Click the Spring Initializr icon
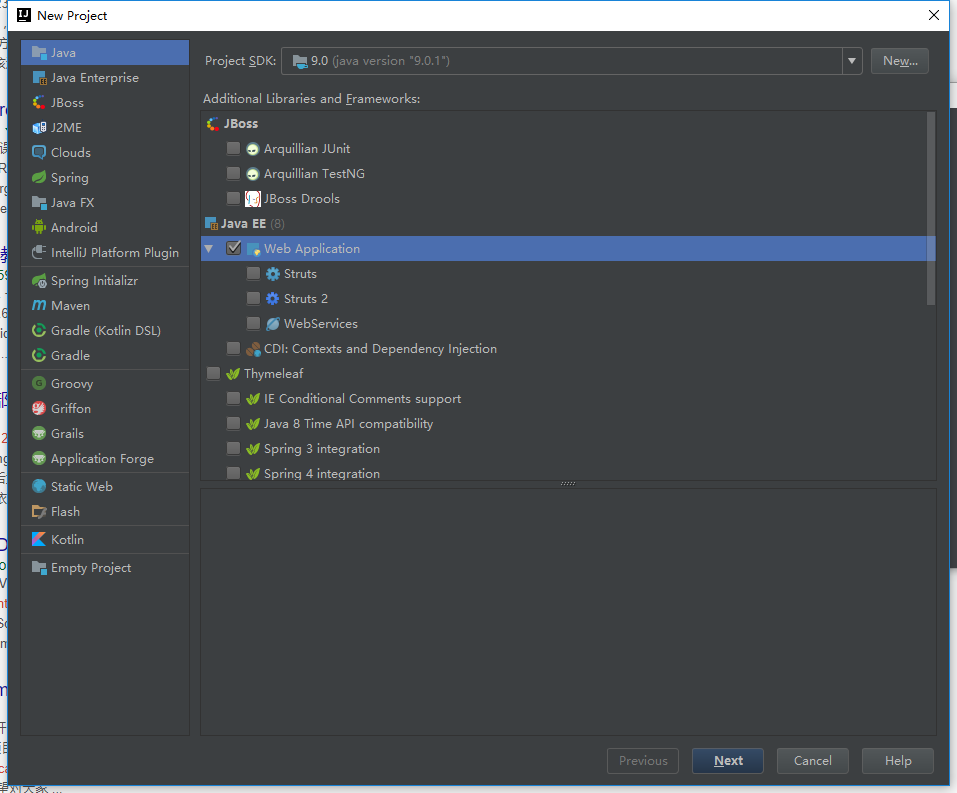 point(39,281)
